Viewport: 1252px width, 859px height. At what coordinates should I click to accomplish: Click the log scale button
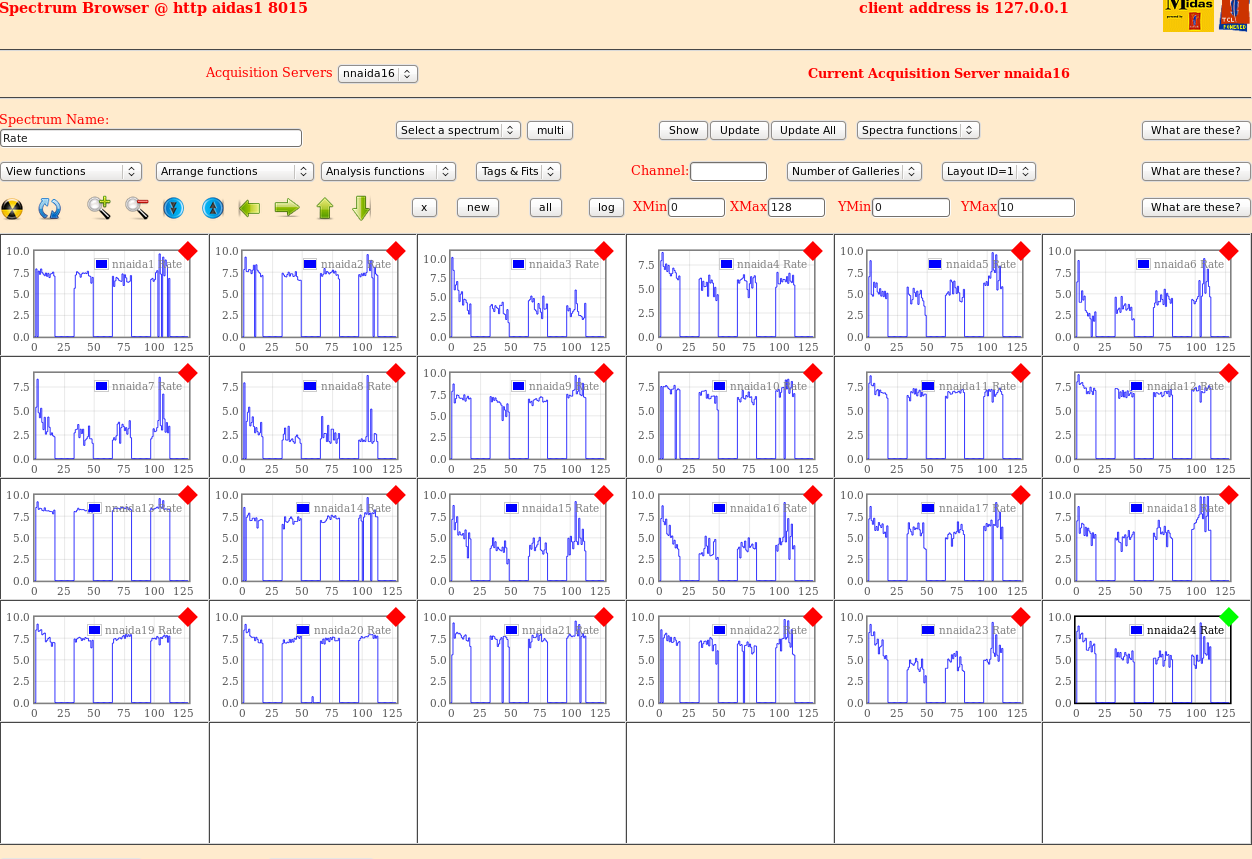(606, 208)
